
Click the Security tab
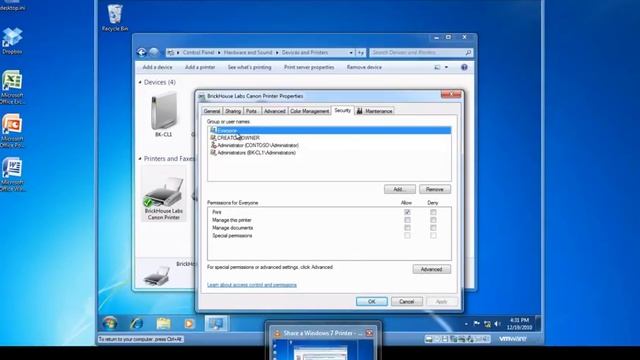[342, 110]
